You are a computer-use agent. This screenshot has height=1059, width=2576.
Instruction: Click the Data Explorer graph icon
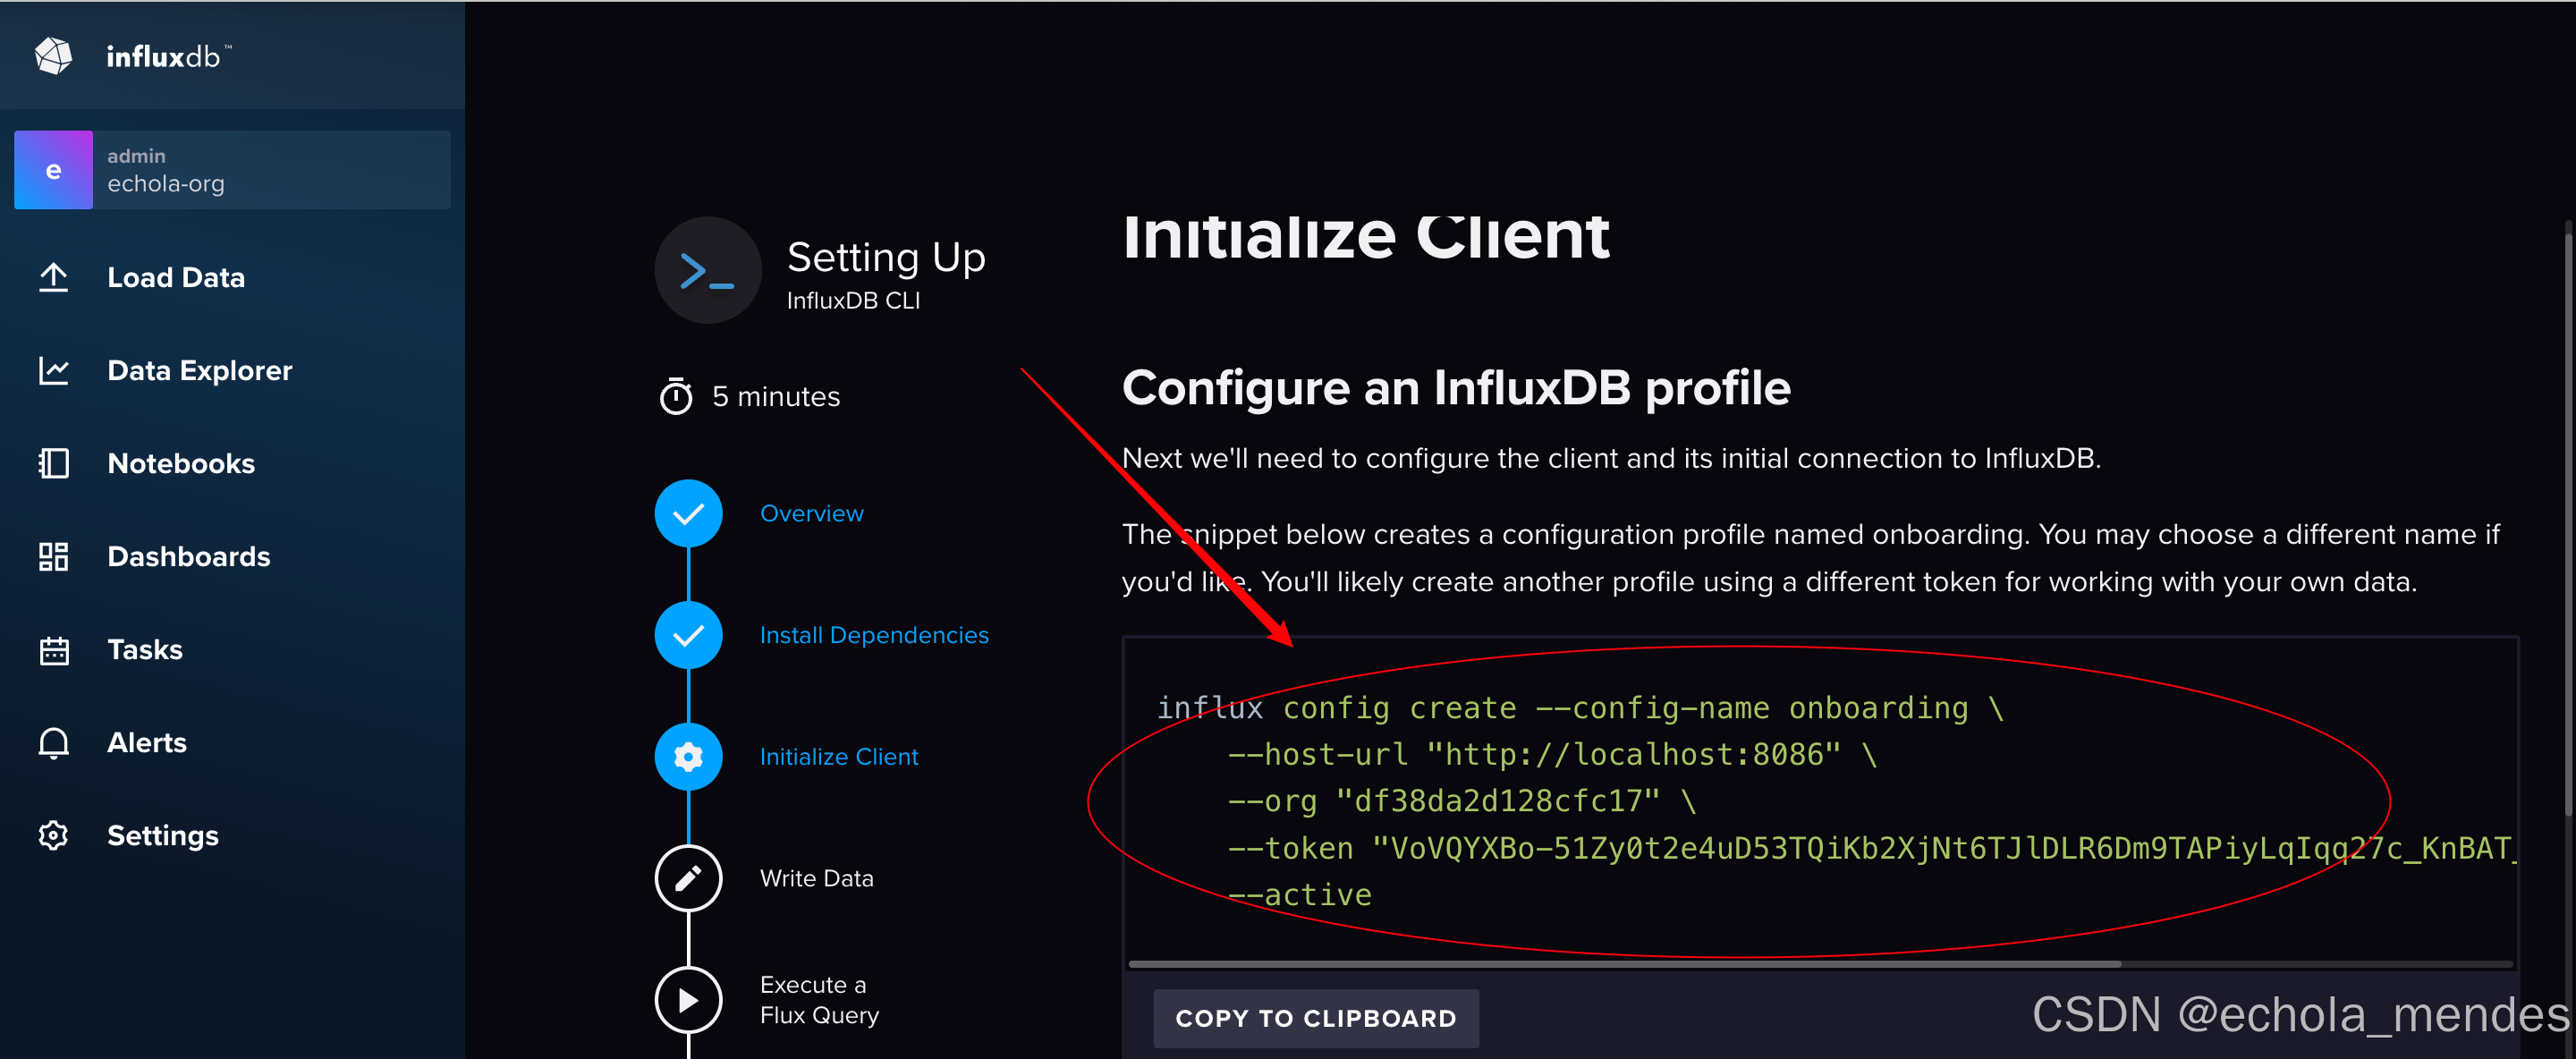(x=54, y=371)
